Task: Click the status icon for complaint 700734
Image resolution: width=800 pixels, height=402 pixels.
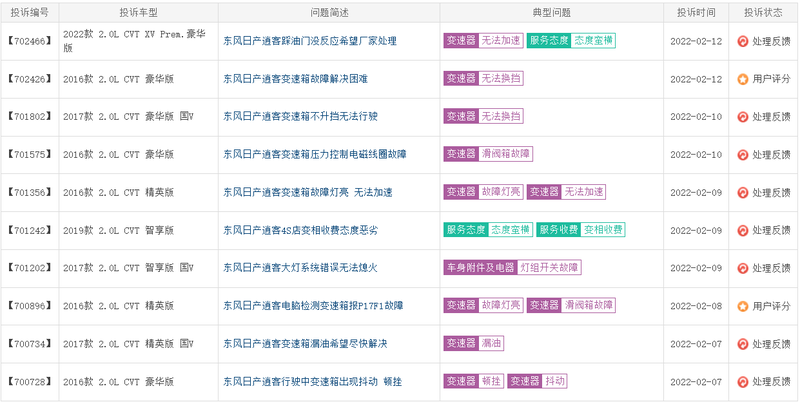Action: point(743,344)
